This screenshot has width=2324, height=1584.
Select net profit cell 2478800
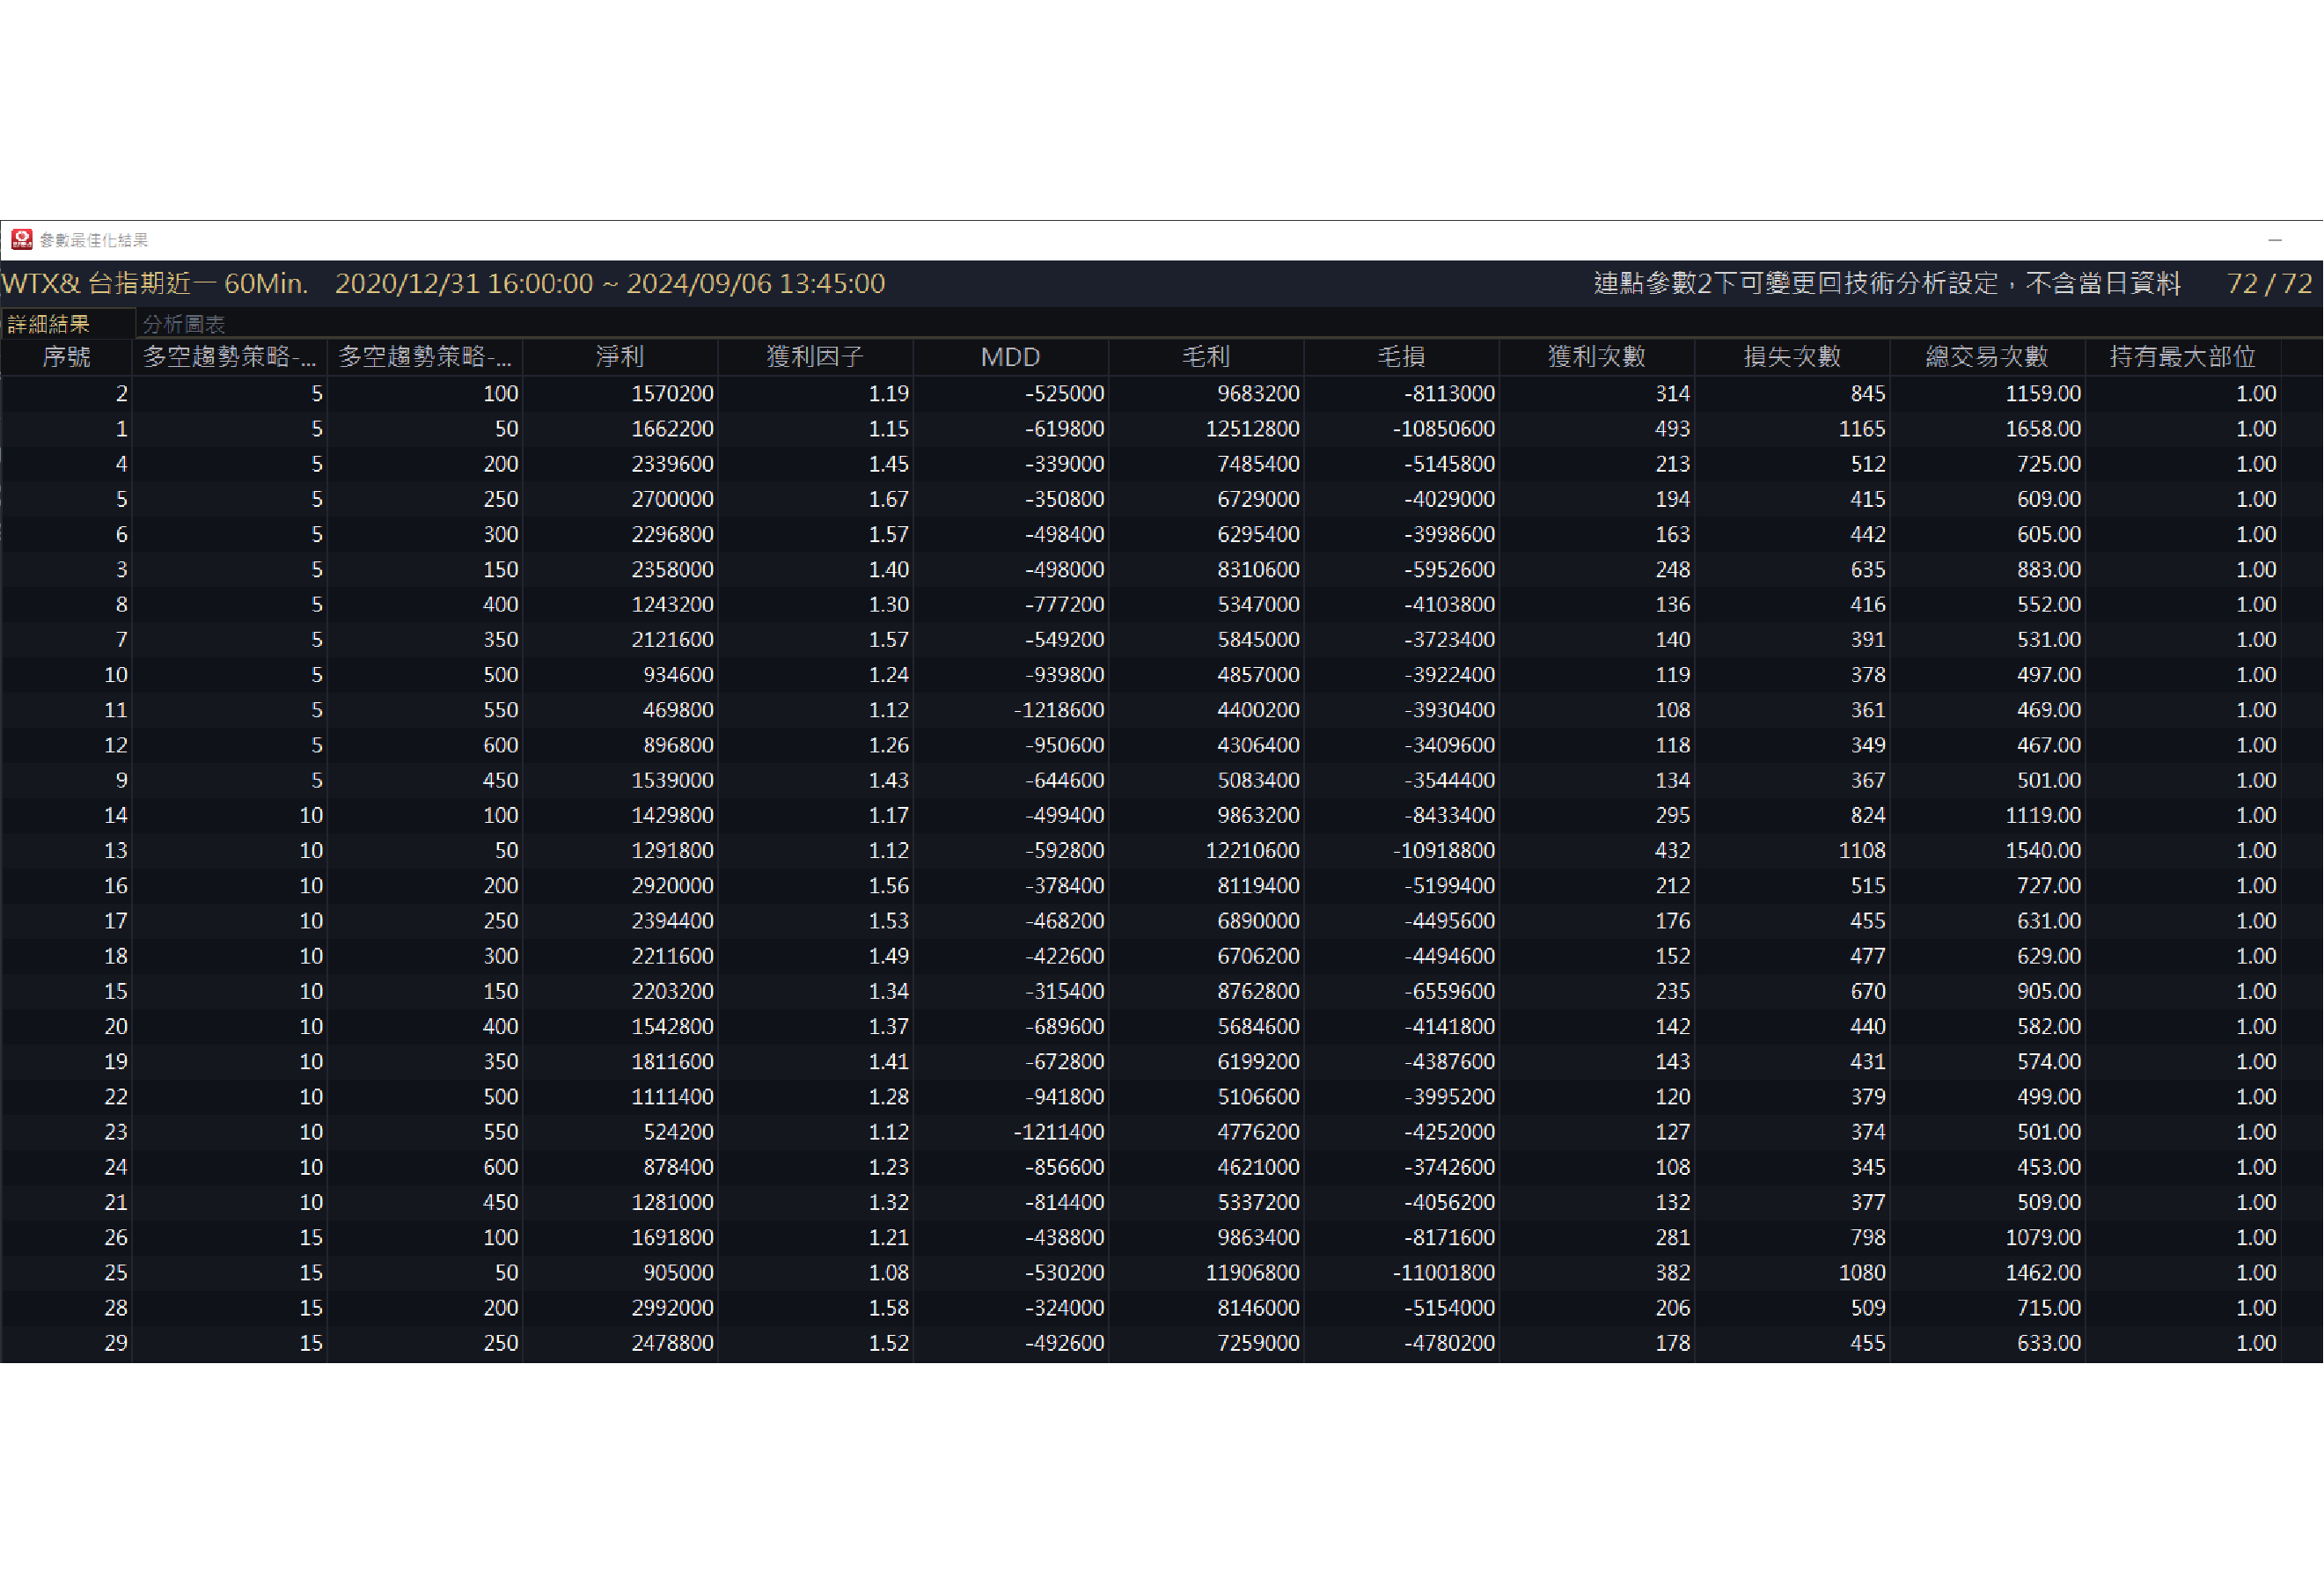click(672, 1343)
